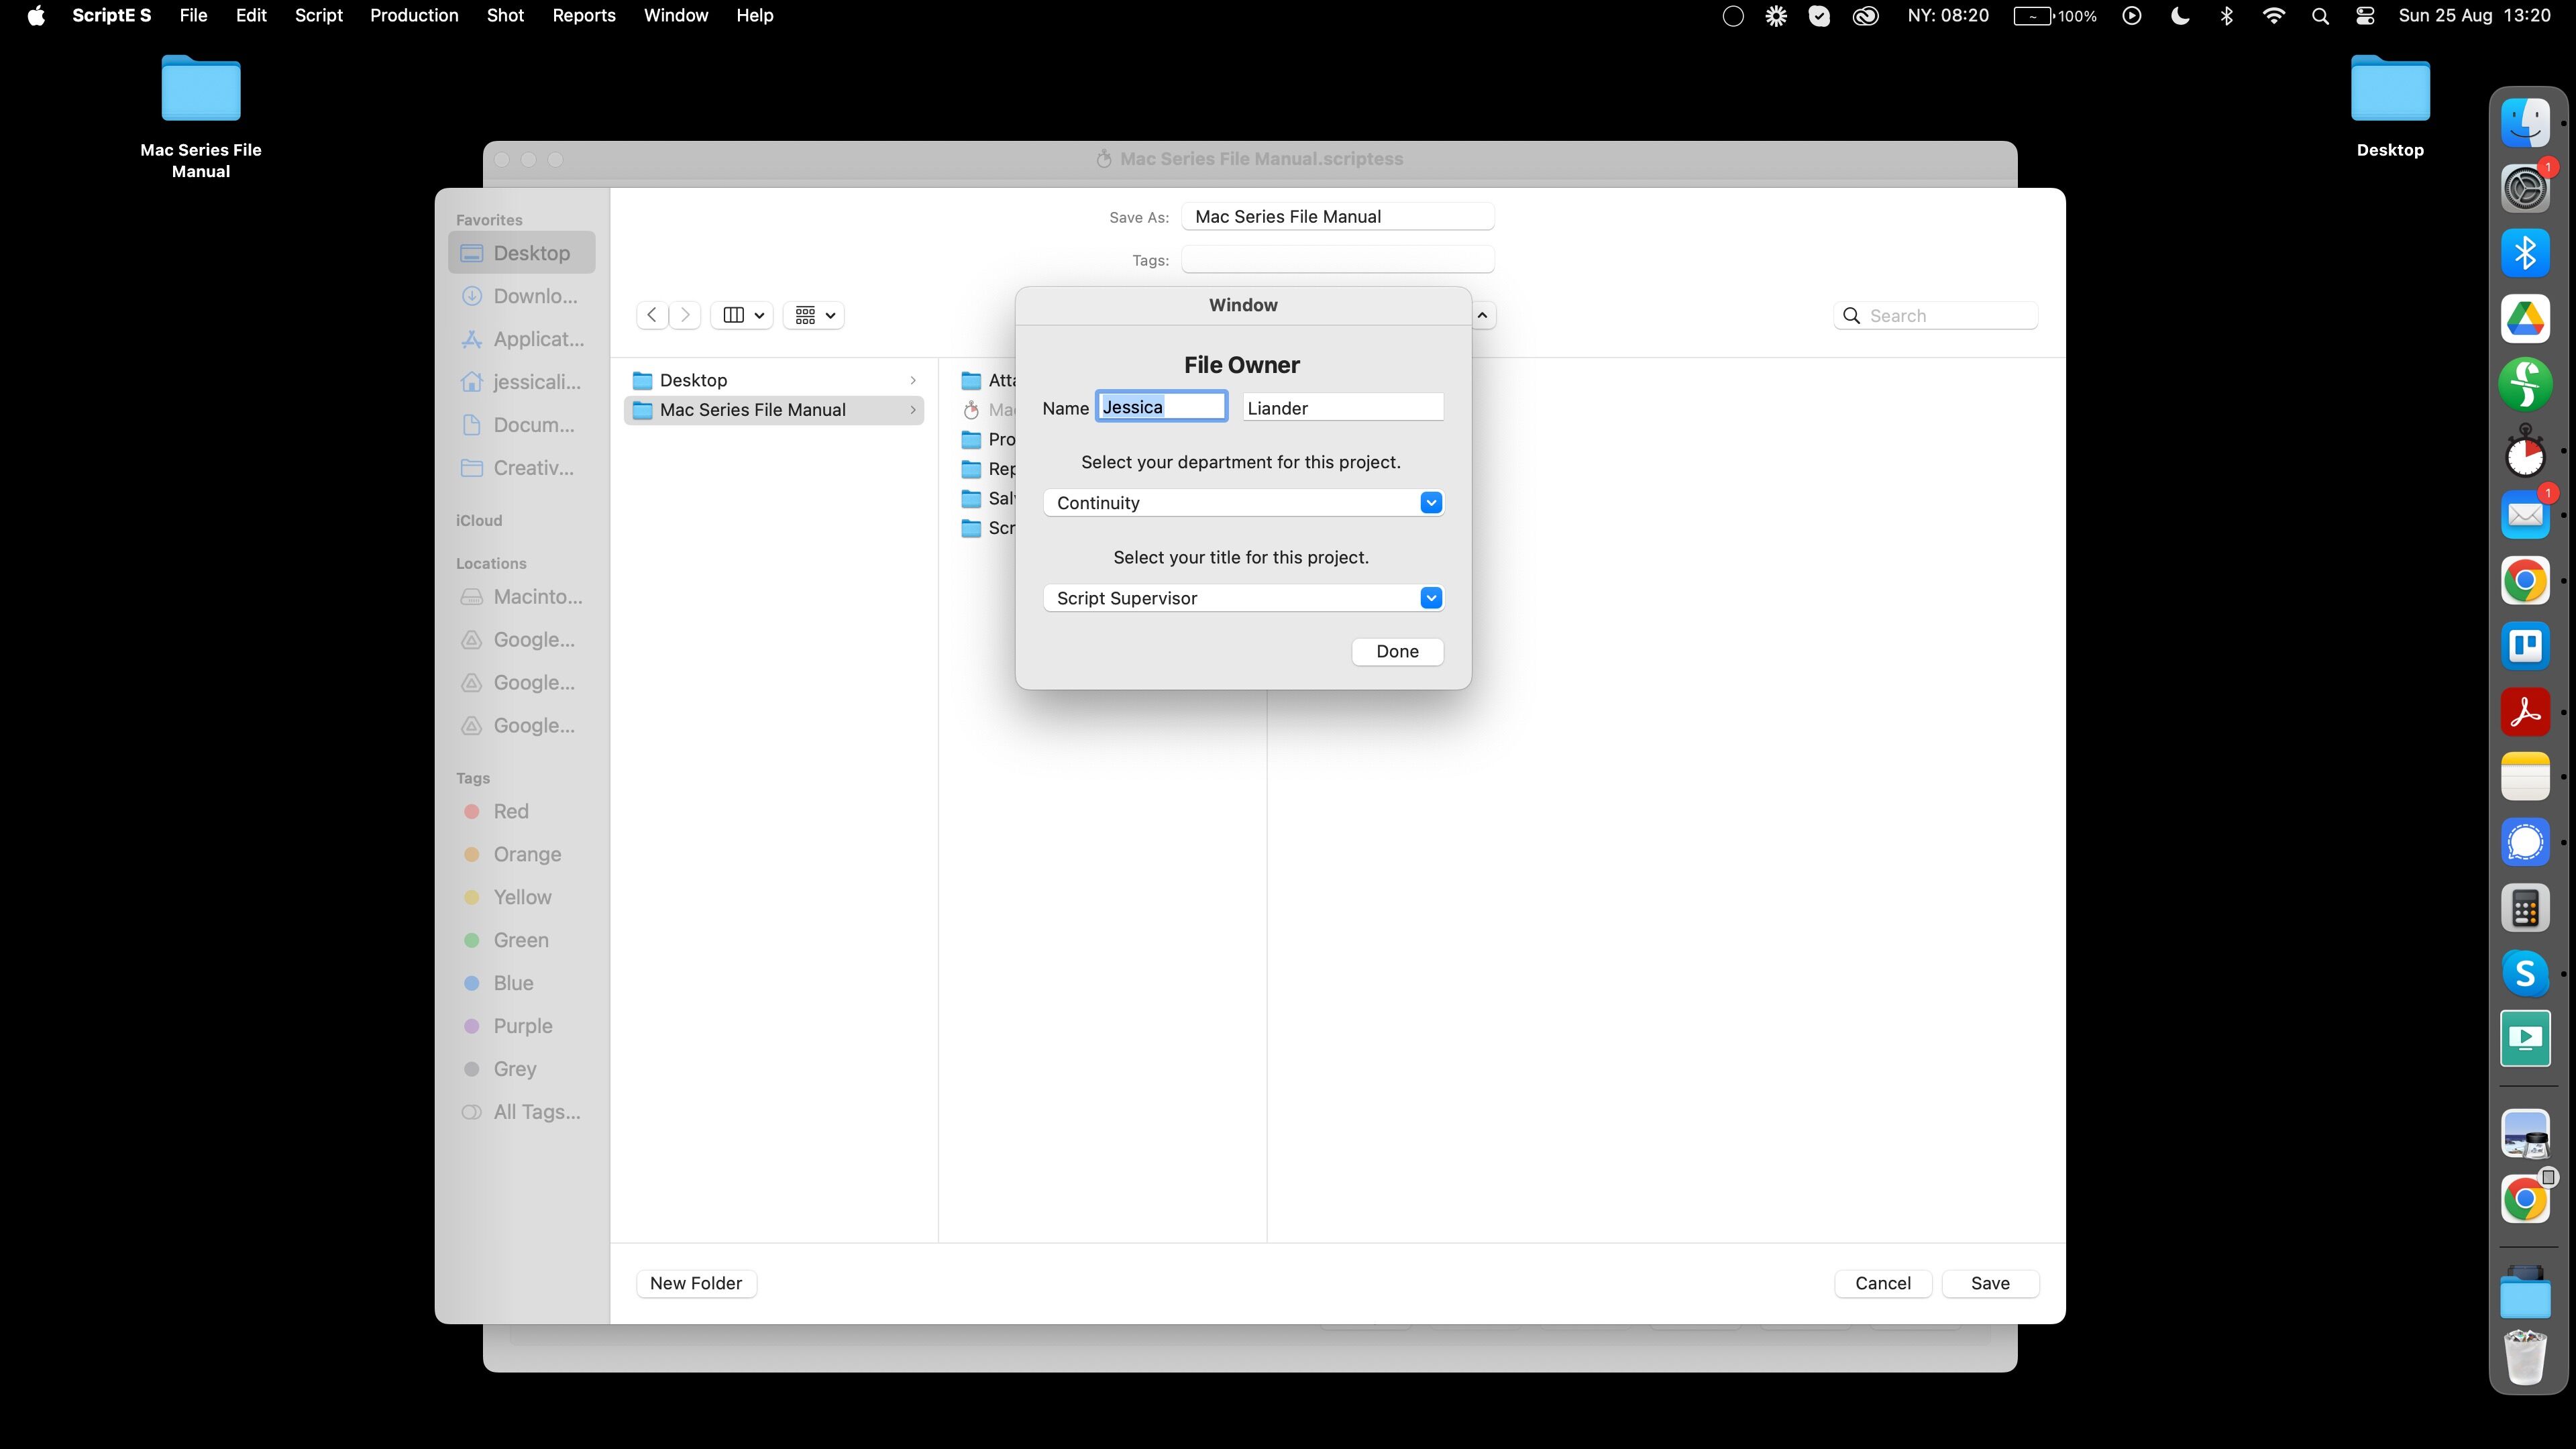
Task: Open column view mode dropdown
Action: 743,315
